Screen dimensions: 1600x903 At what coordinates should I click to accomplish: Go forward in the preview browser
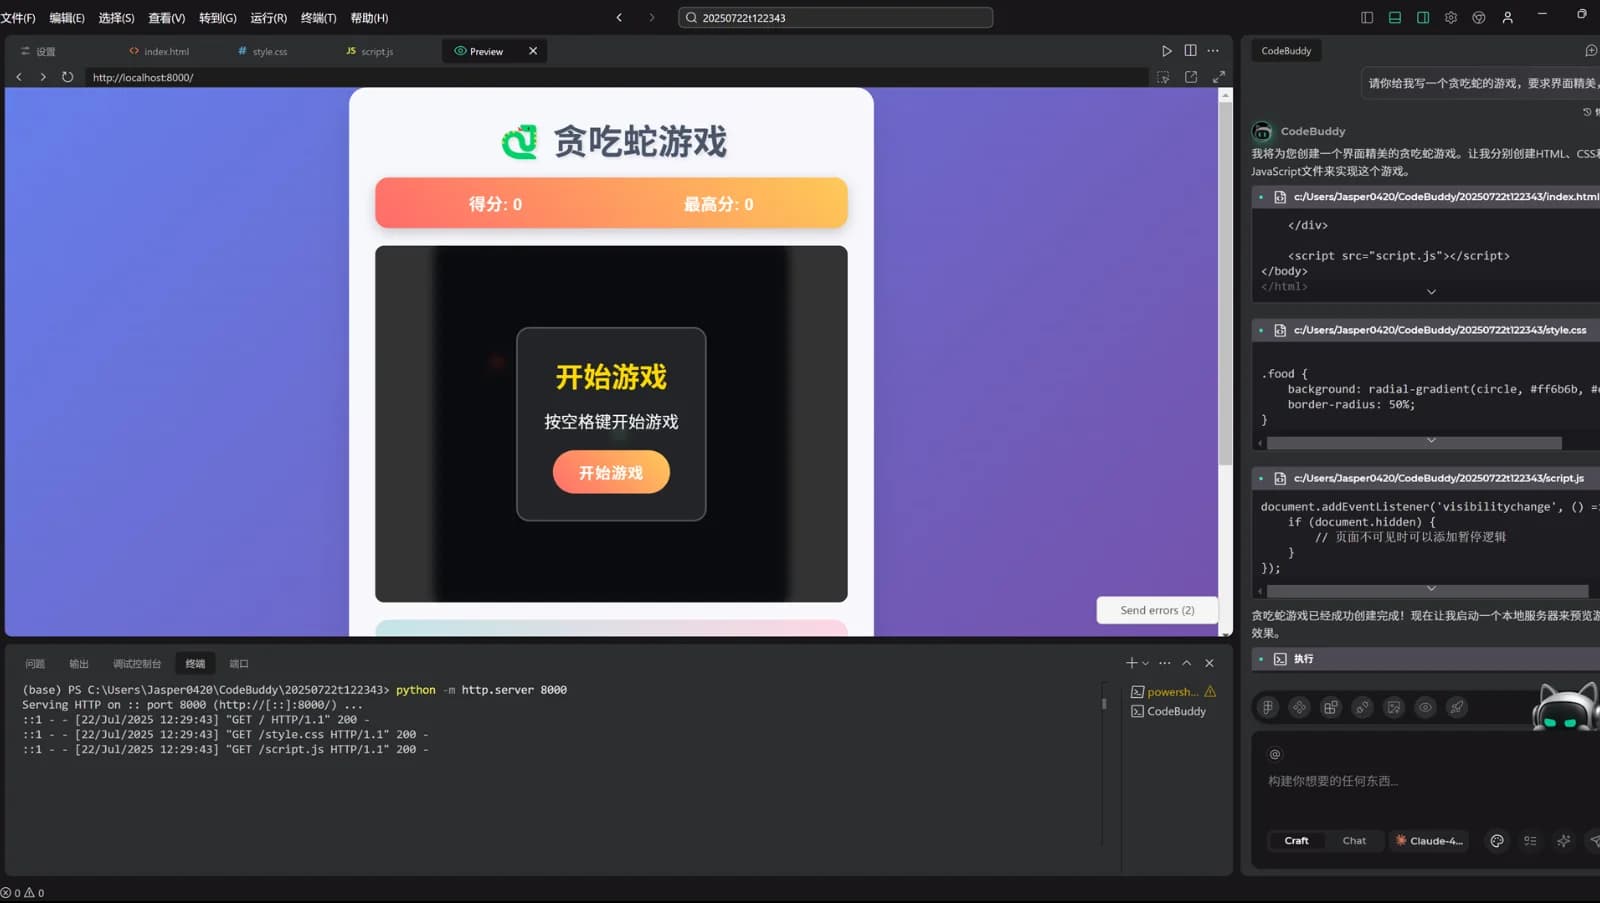(43, 77)
